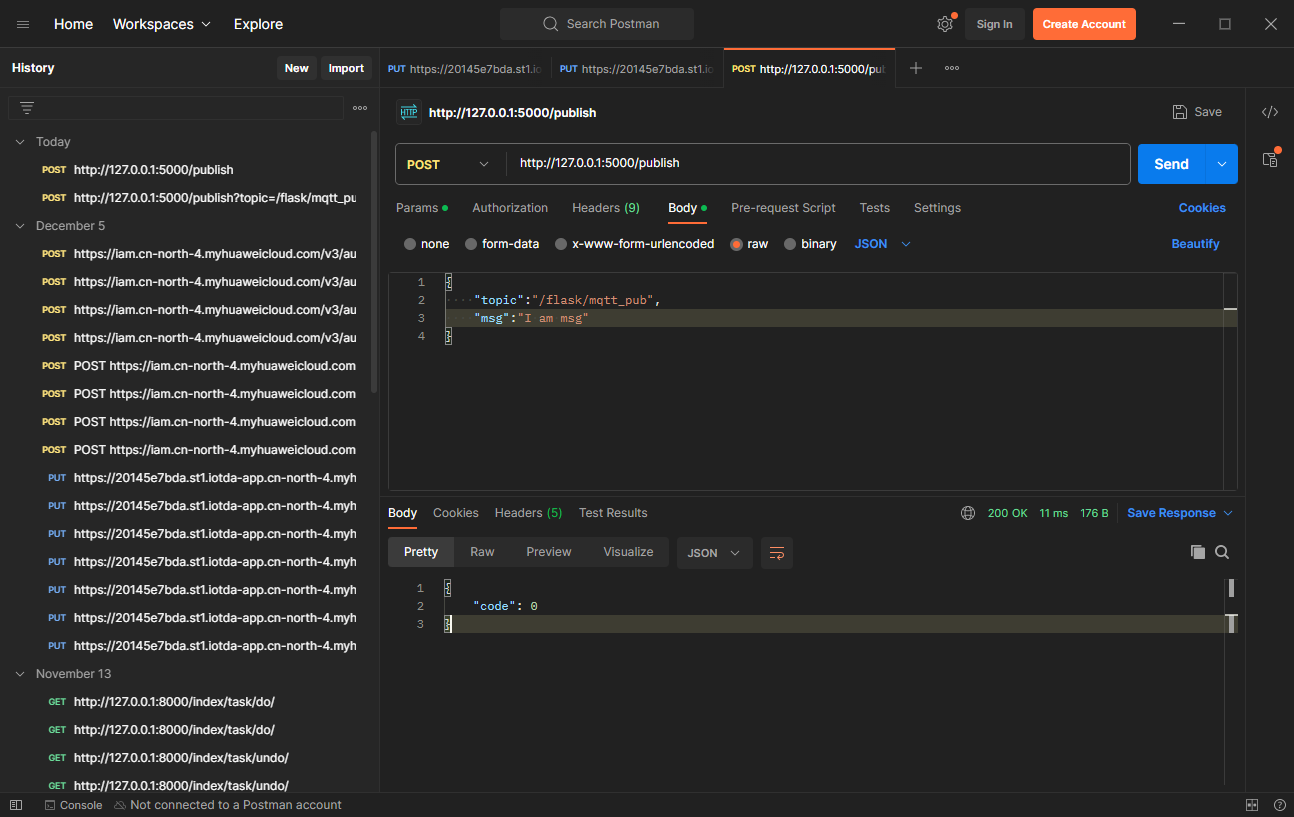Click the two-pane layout icon in status bar
Viewport: 1294px width, 817px height.
coord(1252,805)
